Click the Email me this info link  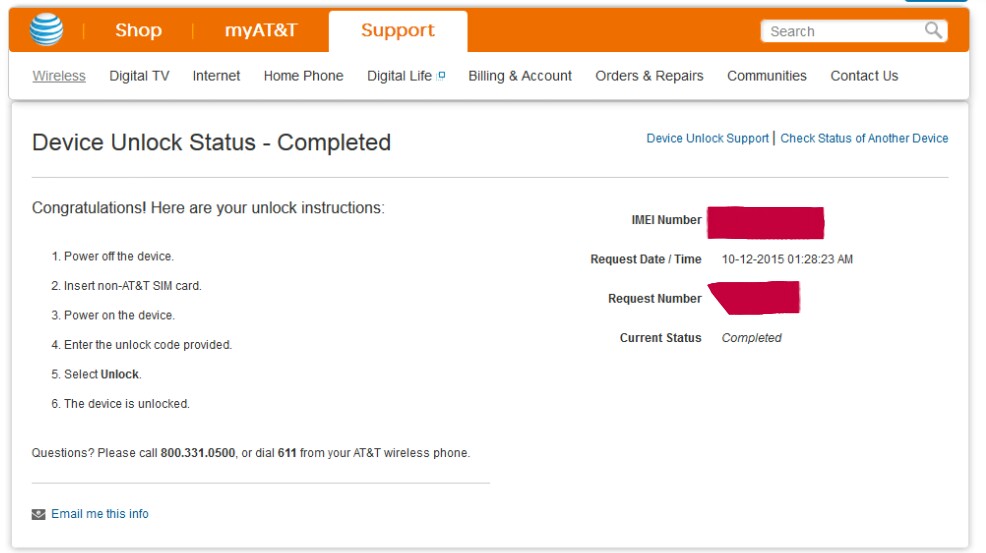[100, 514]
